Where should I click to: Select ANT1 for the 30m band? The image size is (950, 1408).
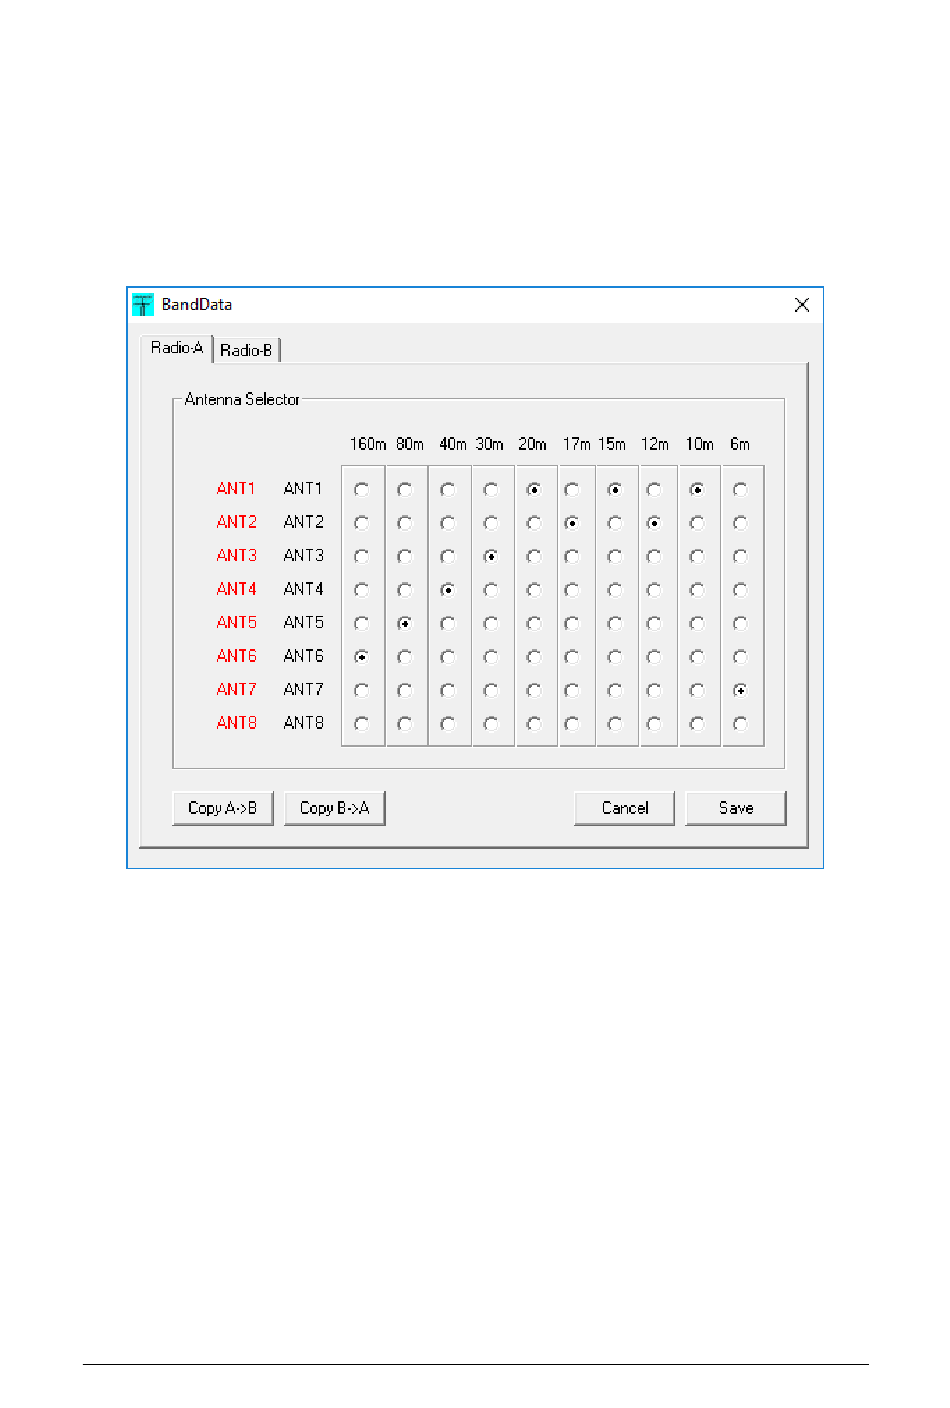click(x=491, y=490)
